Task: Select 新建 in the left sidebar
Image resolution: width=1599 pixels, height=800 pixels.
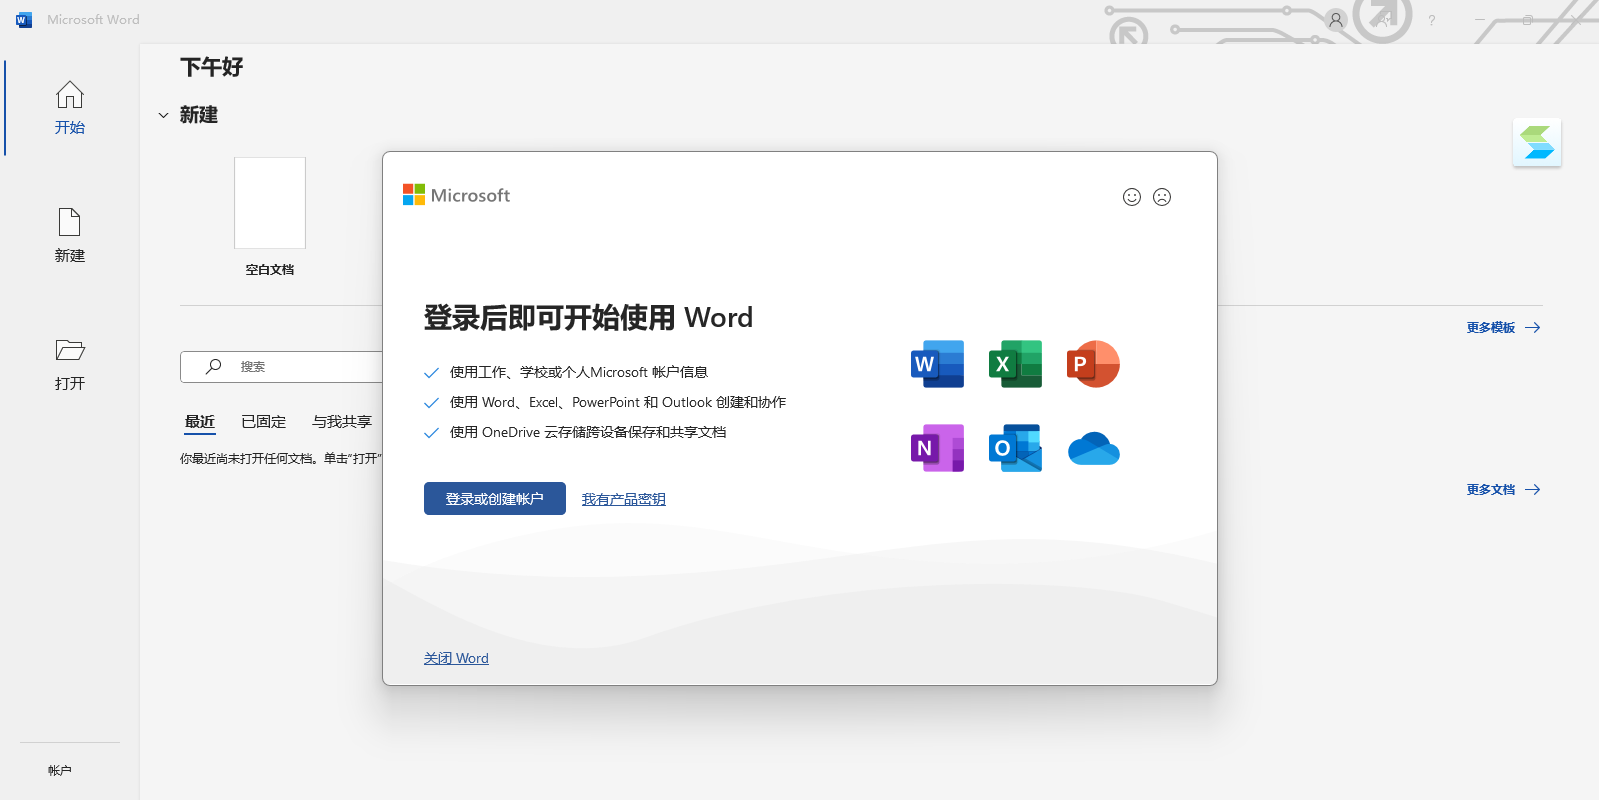Action: (x=70, y=235)
